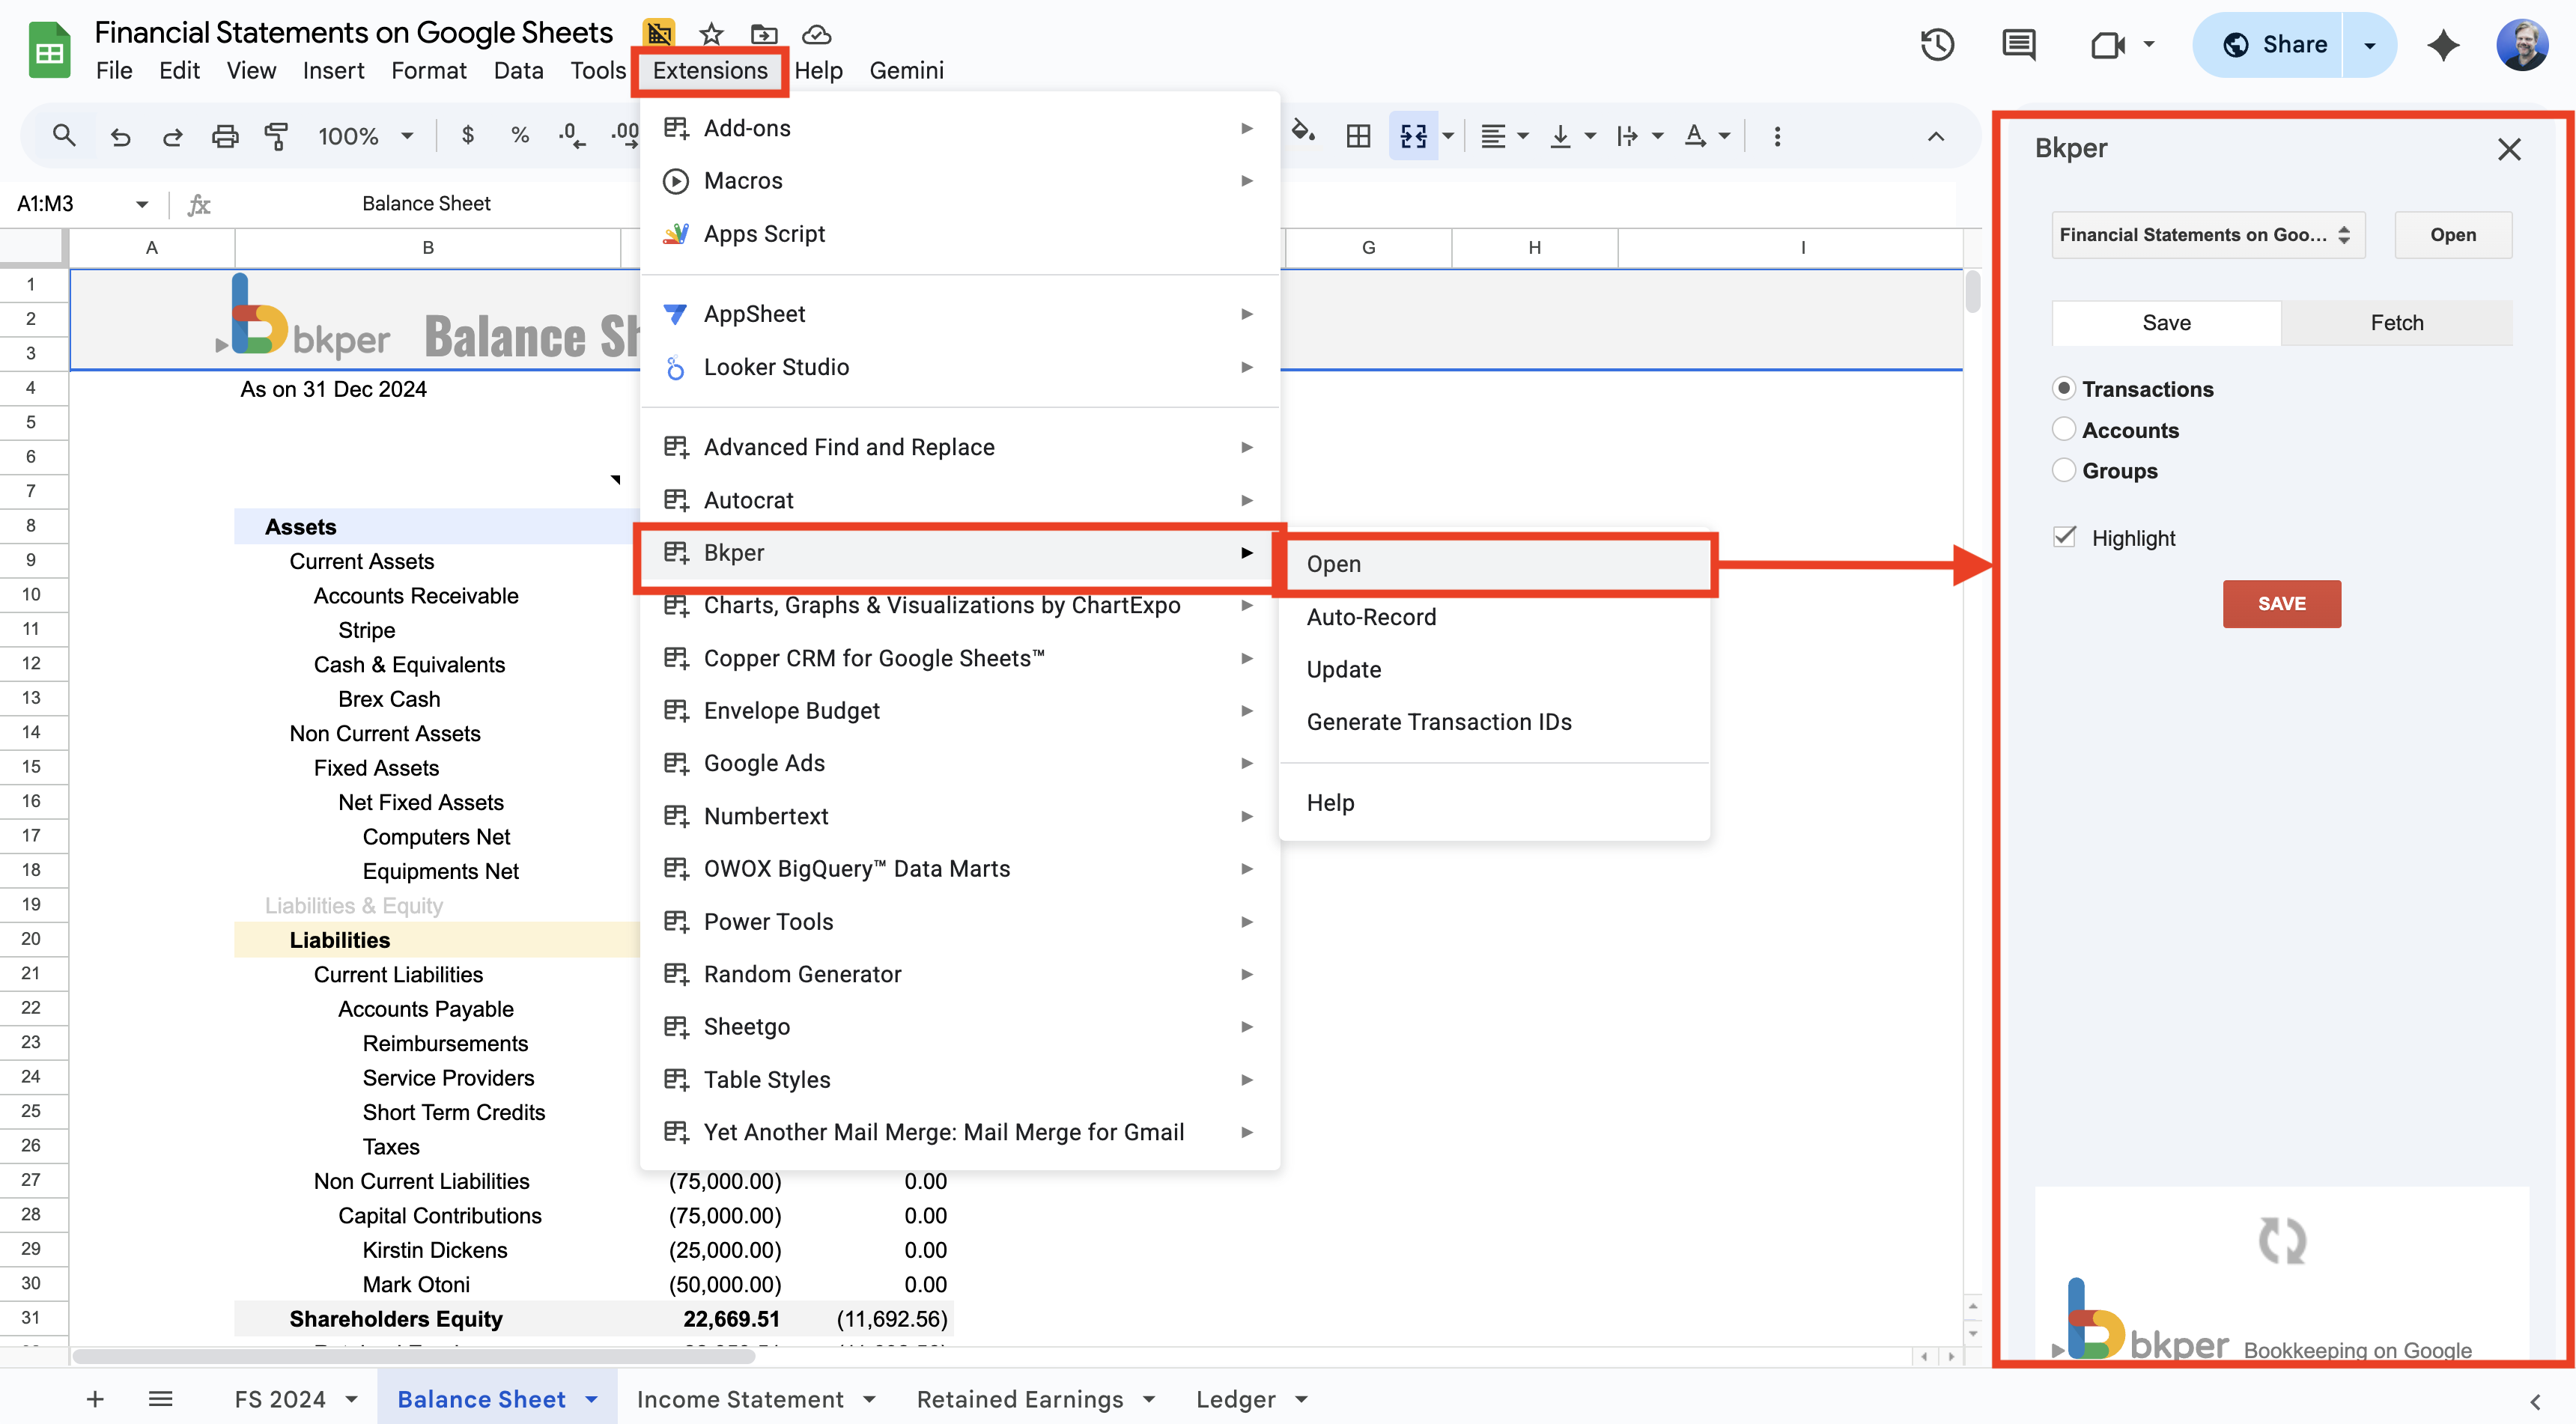Click the version history icon
2576x1424 pixels.
1937,44
